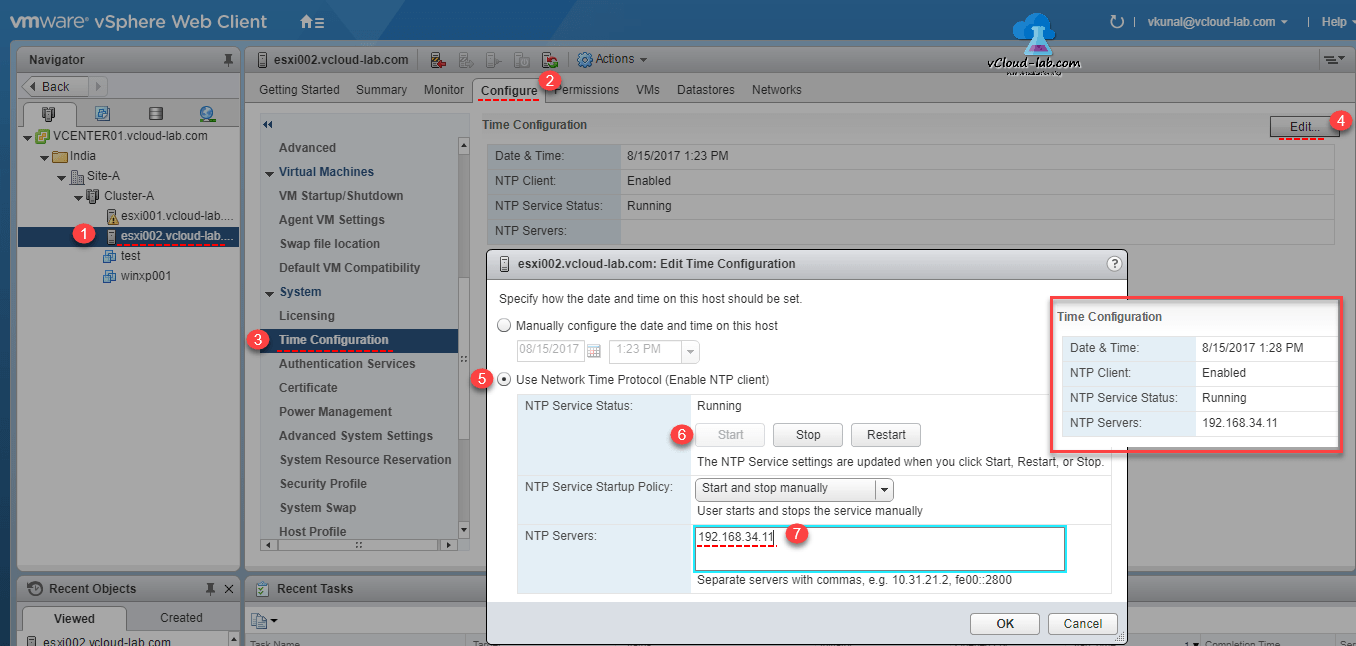The height and width of the screenshot is (646, 1356).
Task: Click the Shut Down Host toolbar icon
Action: [x=520, y=59]
